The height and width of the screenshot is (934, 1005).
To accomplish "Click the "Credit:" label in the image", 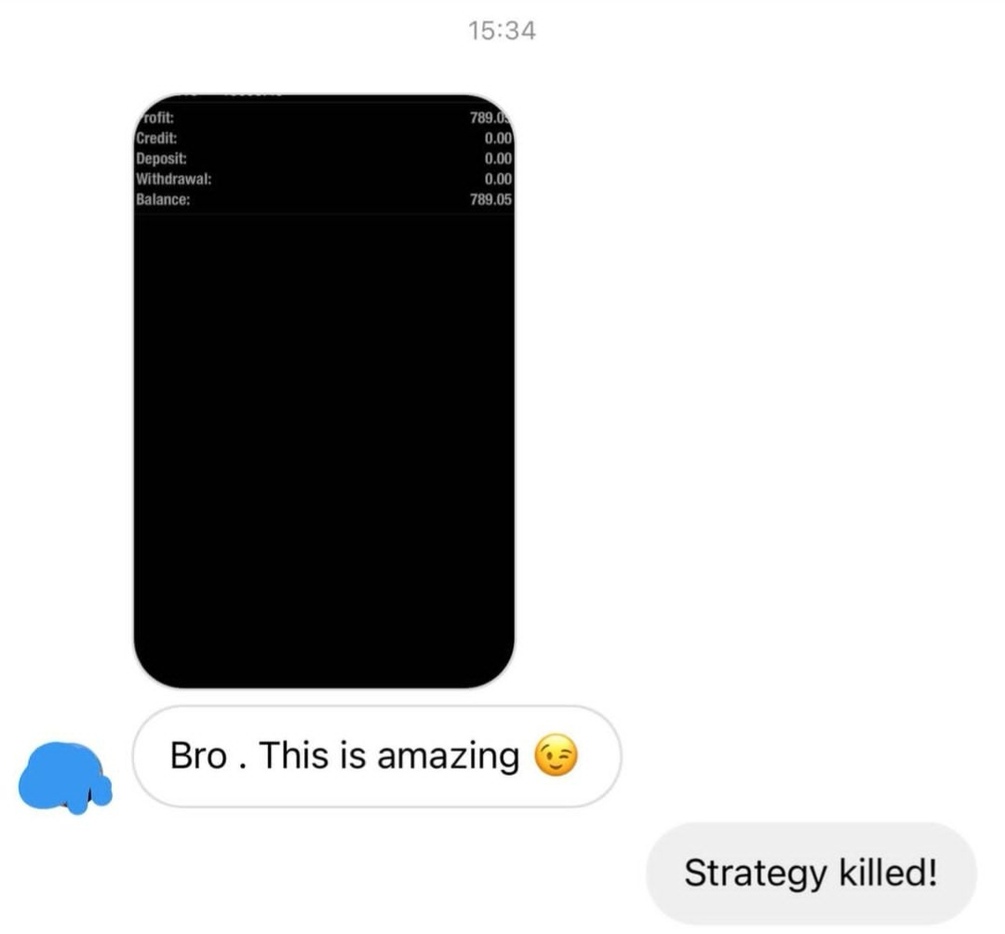I will click(x=156, y=138).
